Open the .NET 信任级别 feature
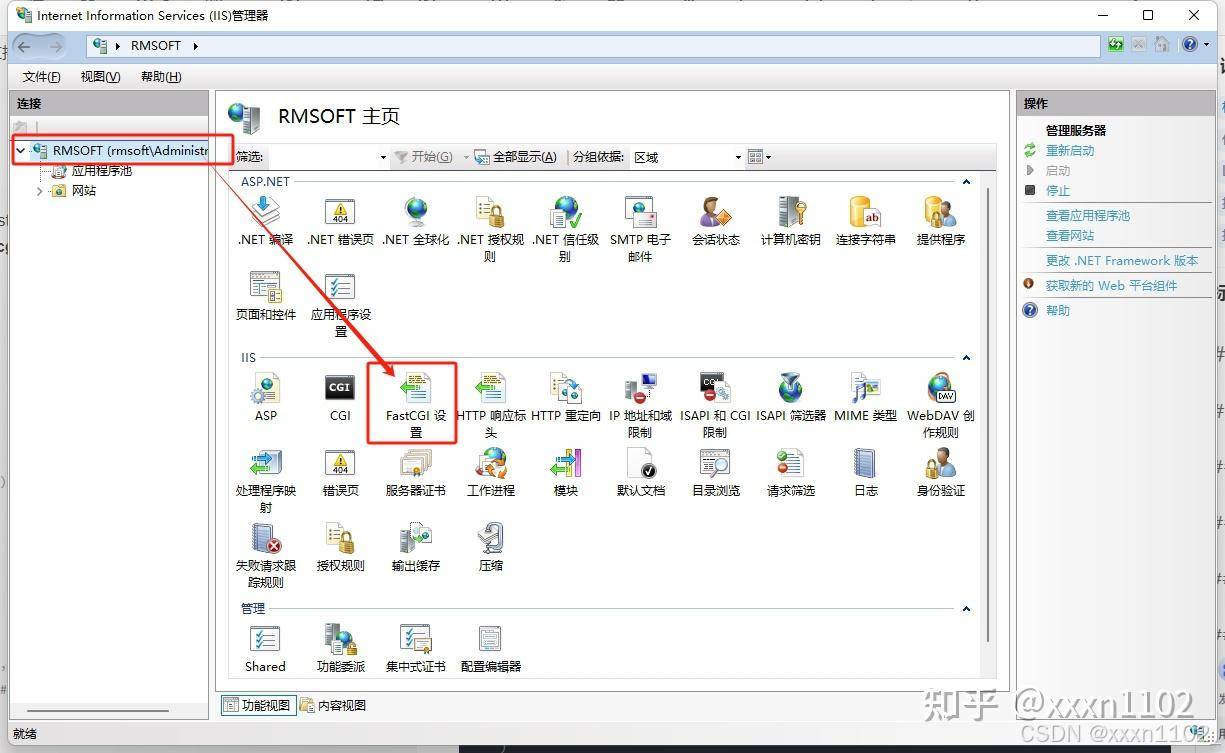1225x753 pixels. (565, 228)
